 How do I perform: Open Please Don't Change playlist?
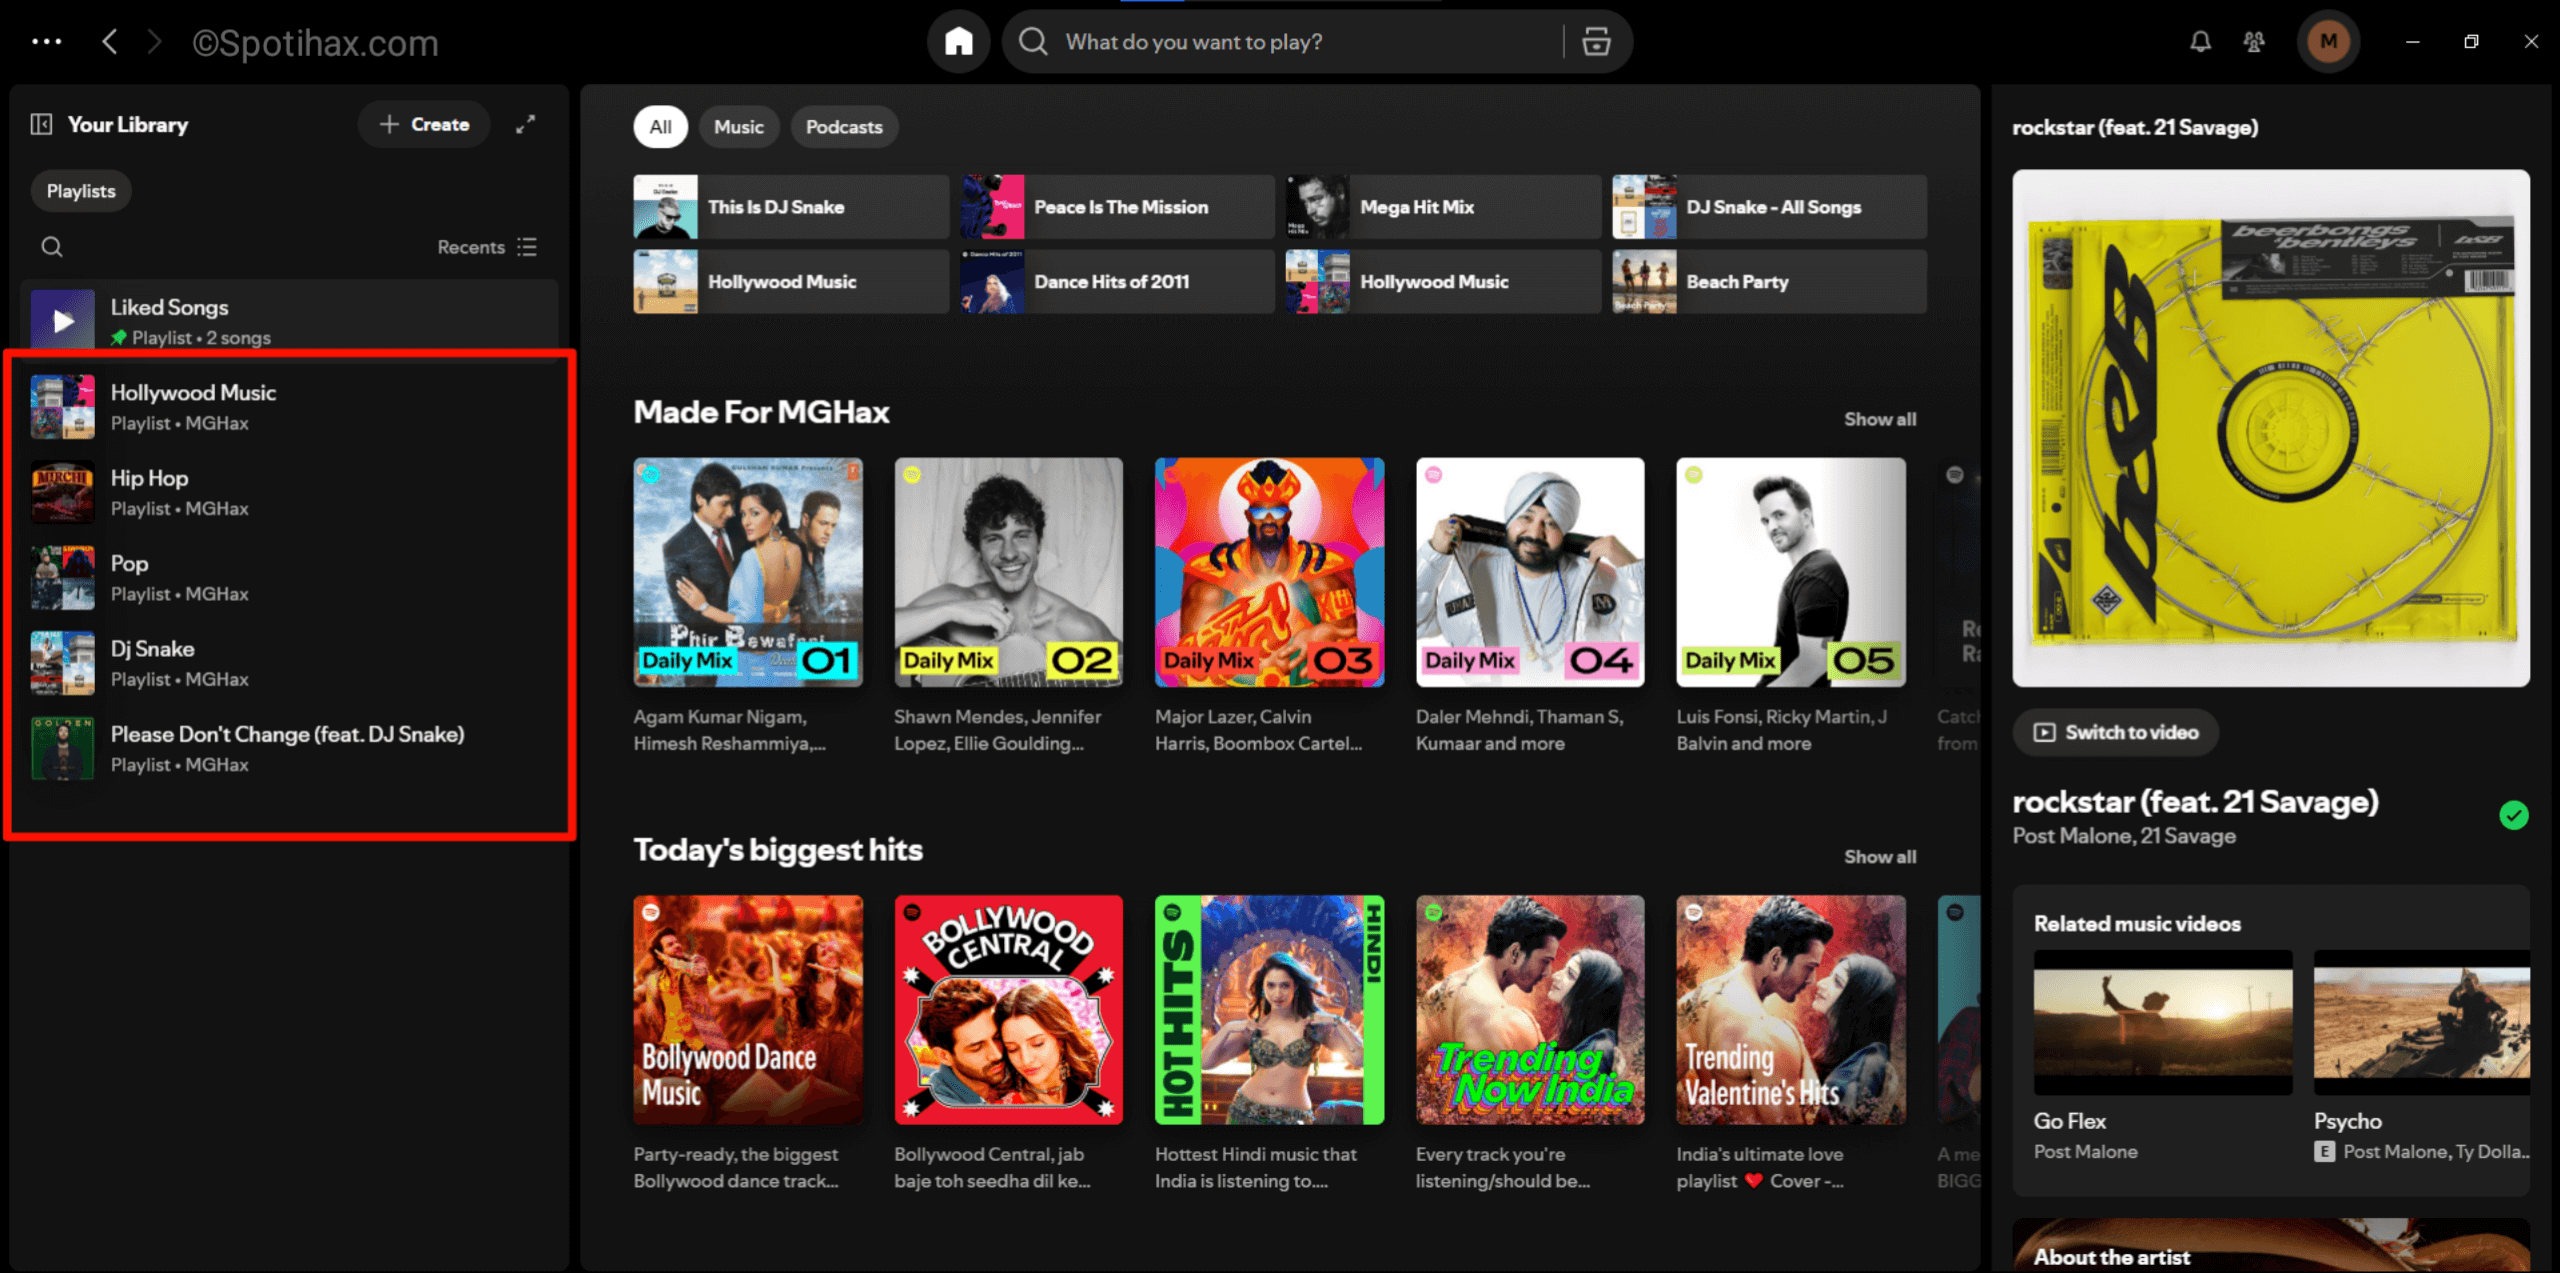290,748
